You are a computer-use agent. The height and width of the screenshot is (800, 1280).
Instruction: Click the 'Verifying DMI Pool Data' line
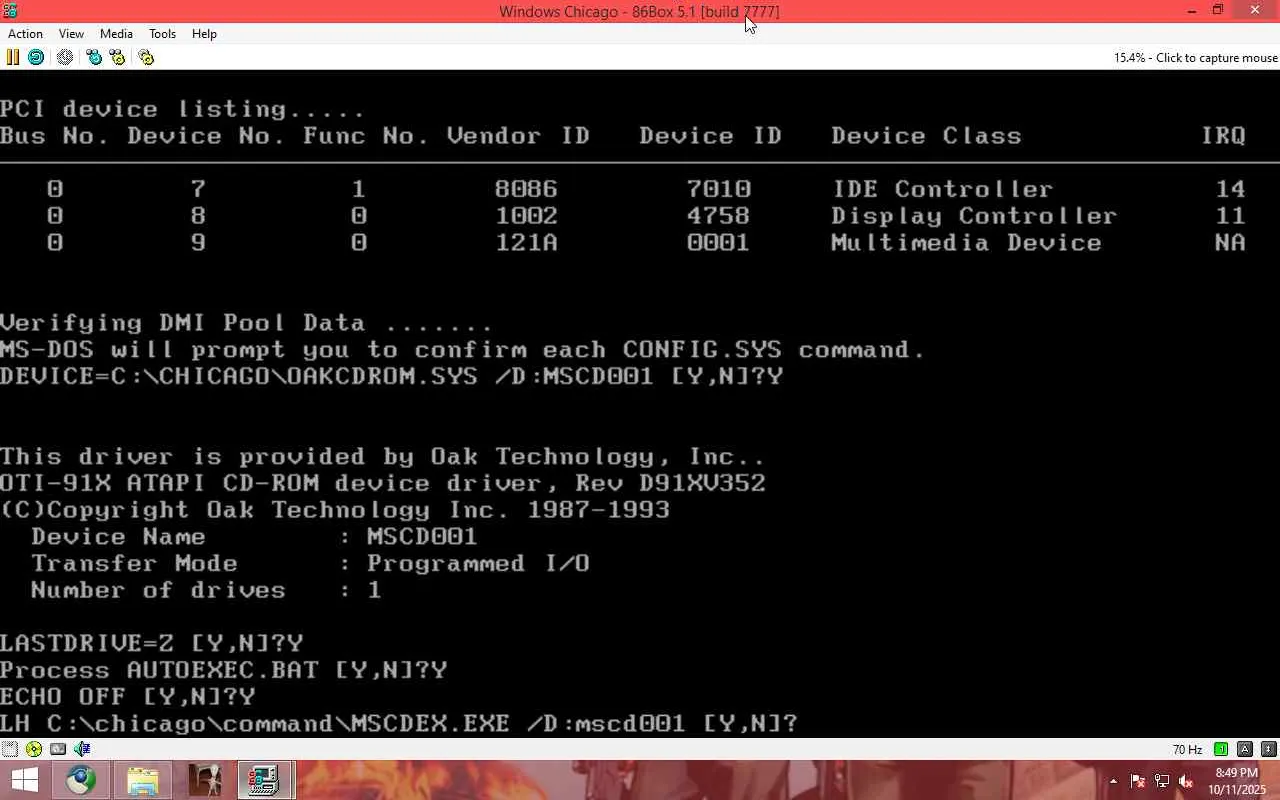(246, 323)
